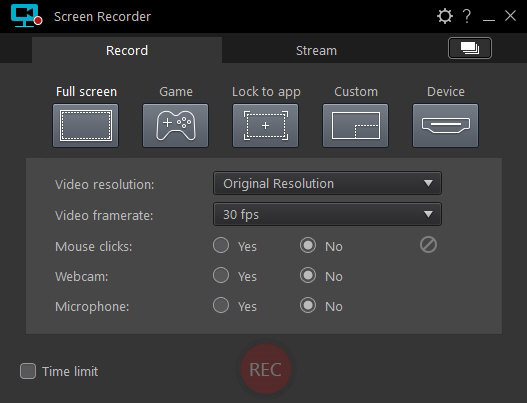Screen dimensions: 527x403
Task: Select No for Webcam
Action: [x=308, y=275]
